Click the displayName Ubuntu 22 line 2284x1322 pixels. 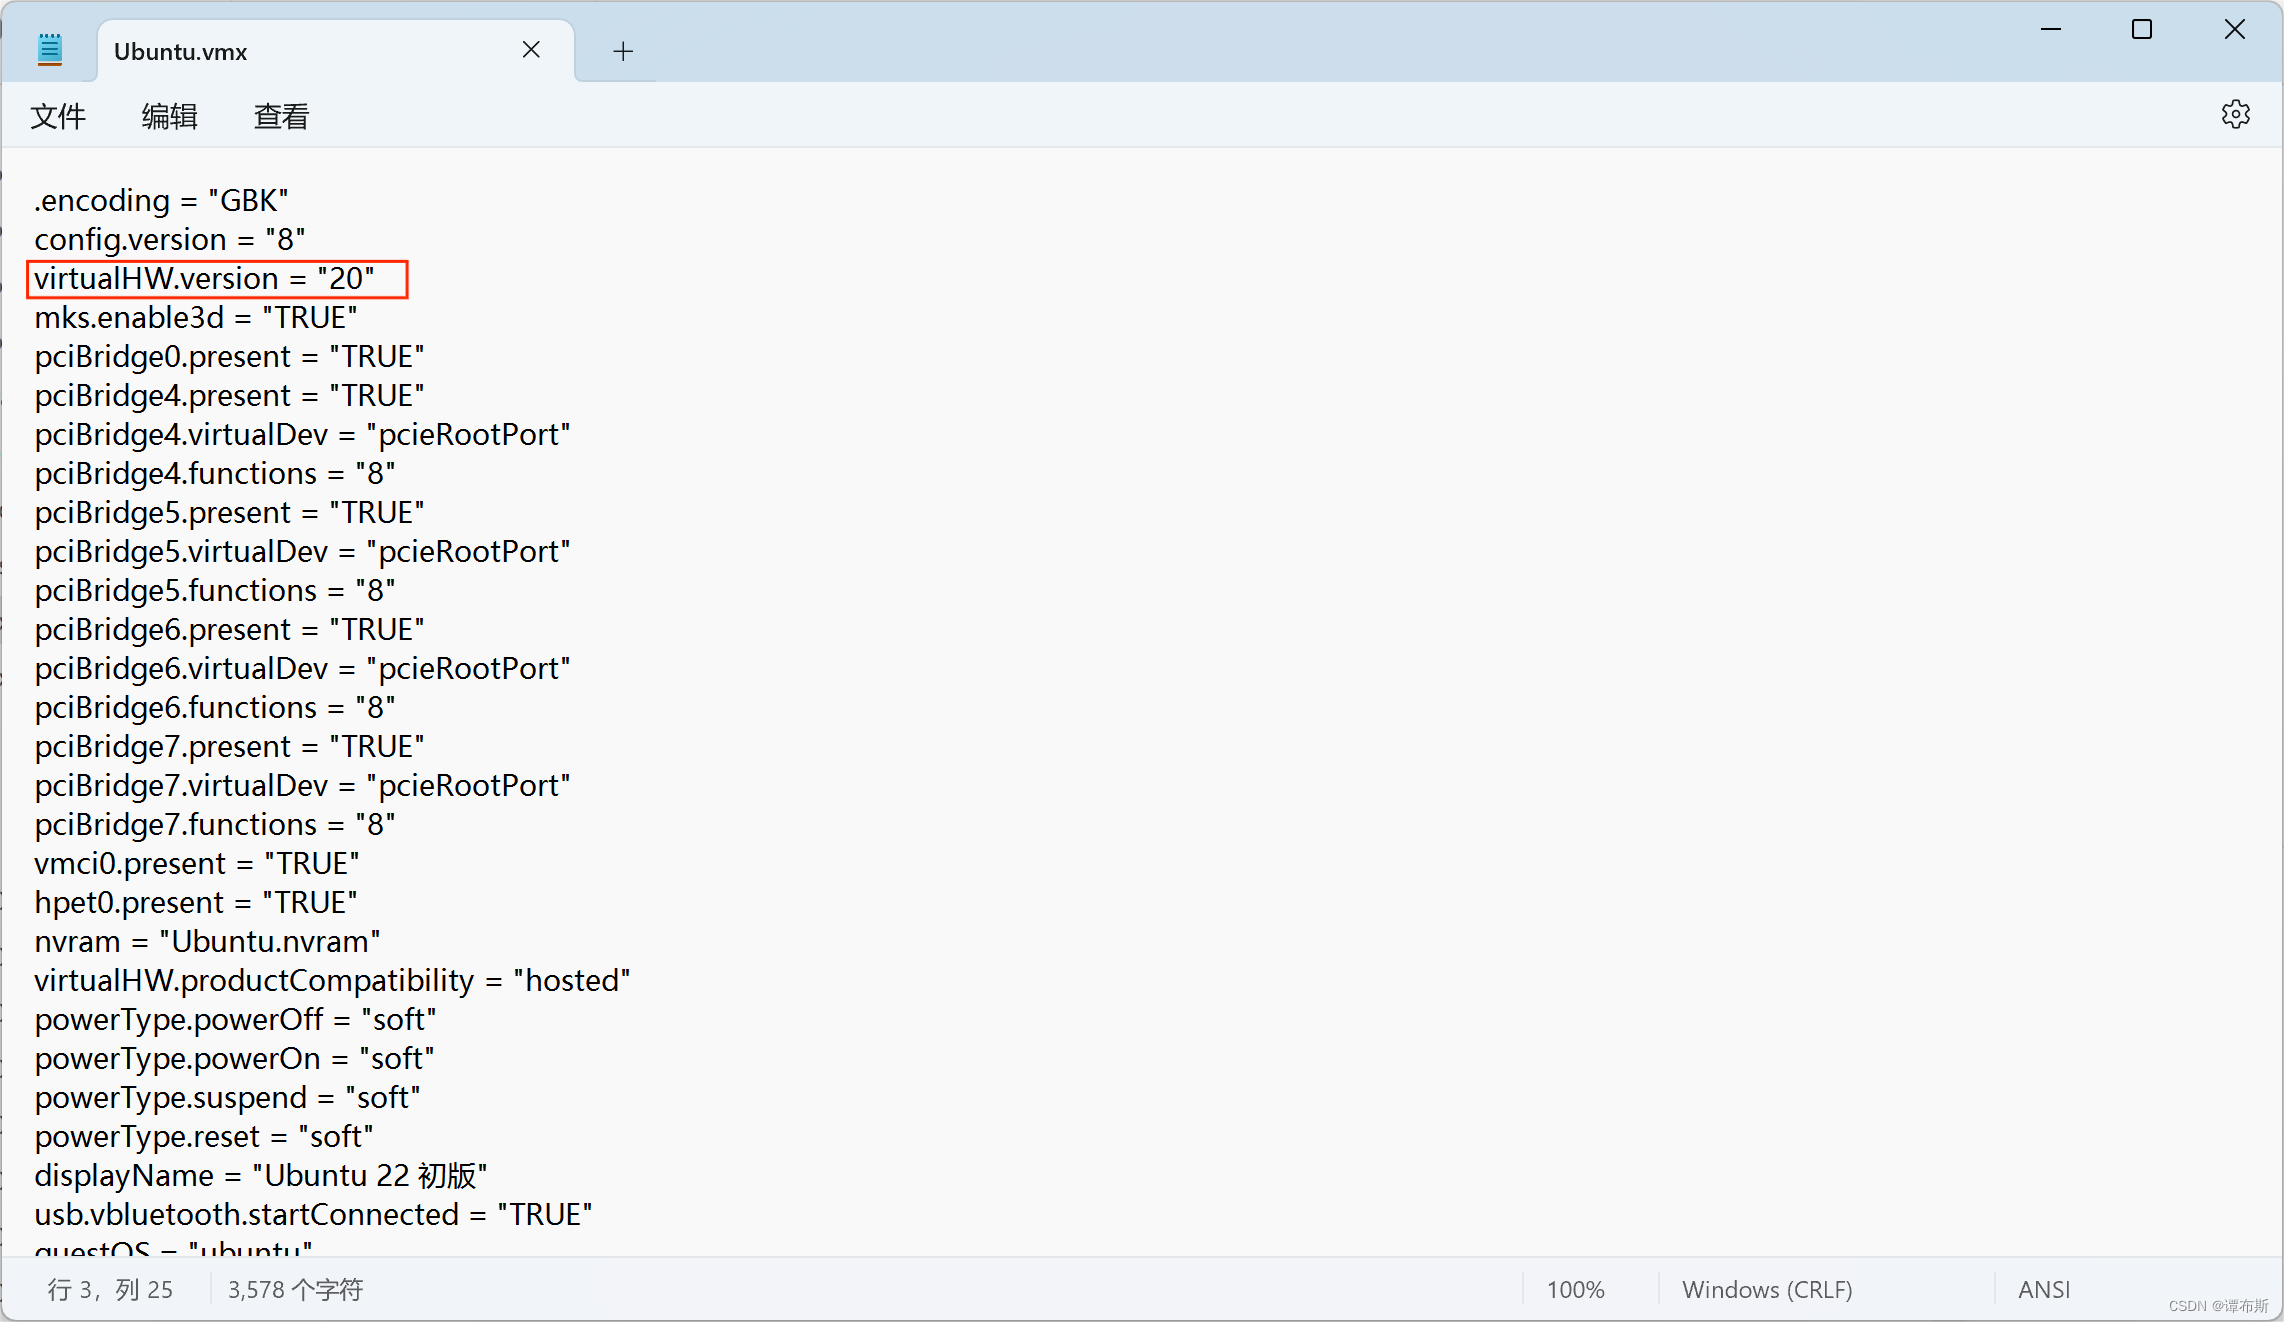coord(260,1175)
